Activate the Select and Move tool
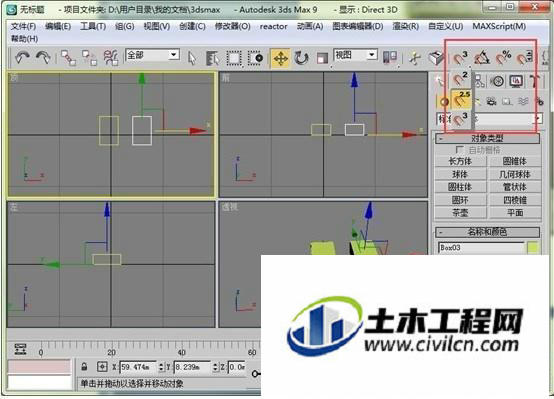The image size is (554, 399). pyautogui.click(x=281, y=58)
